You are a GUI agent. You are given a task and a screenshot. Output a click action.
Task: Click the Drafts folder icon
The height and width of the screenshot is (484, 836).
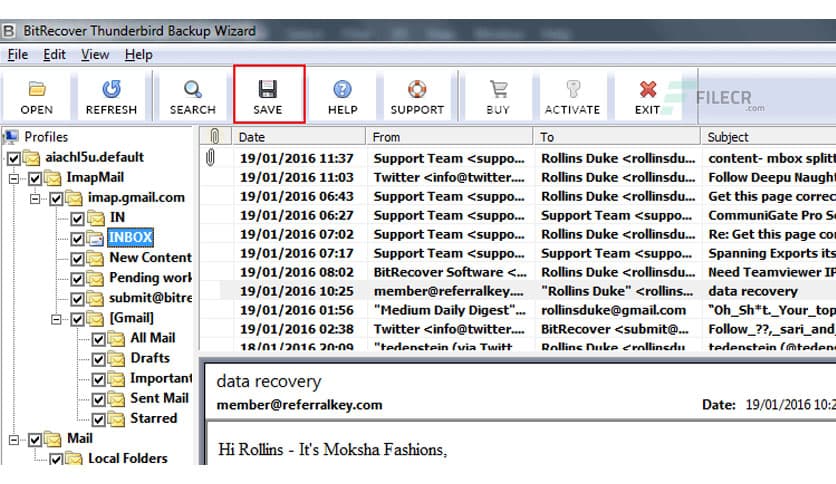pos(116,358)
